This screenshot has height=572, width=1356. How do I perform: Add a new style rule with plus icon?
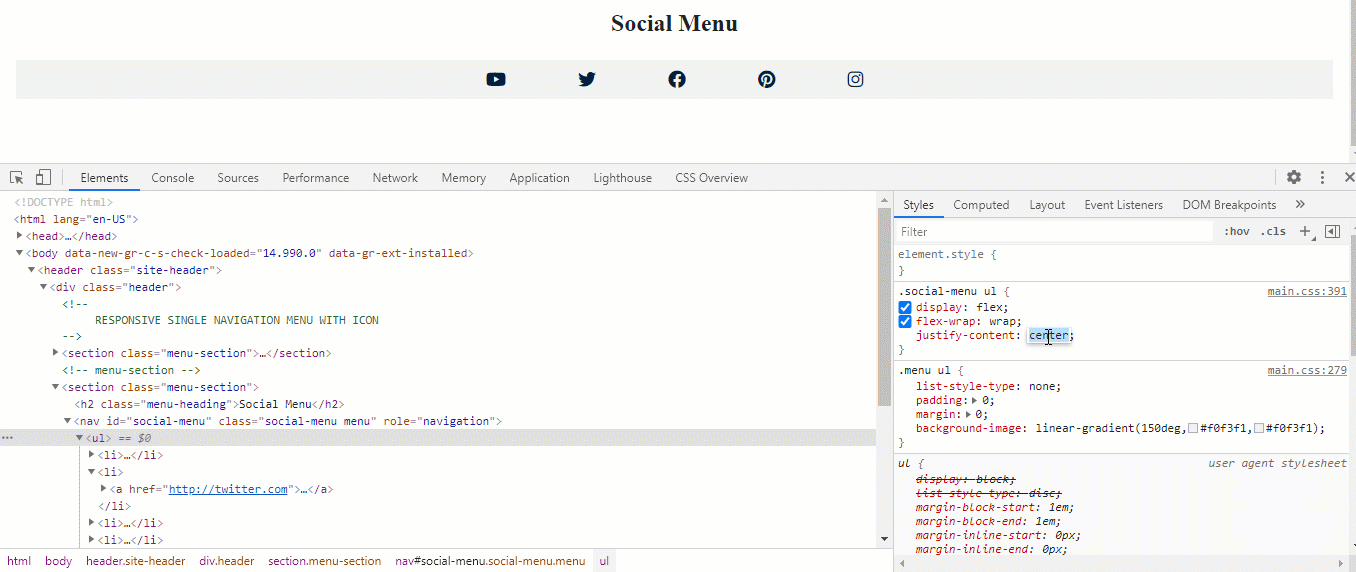[x=1305, y=231]
